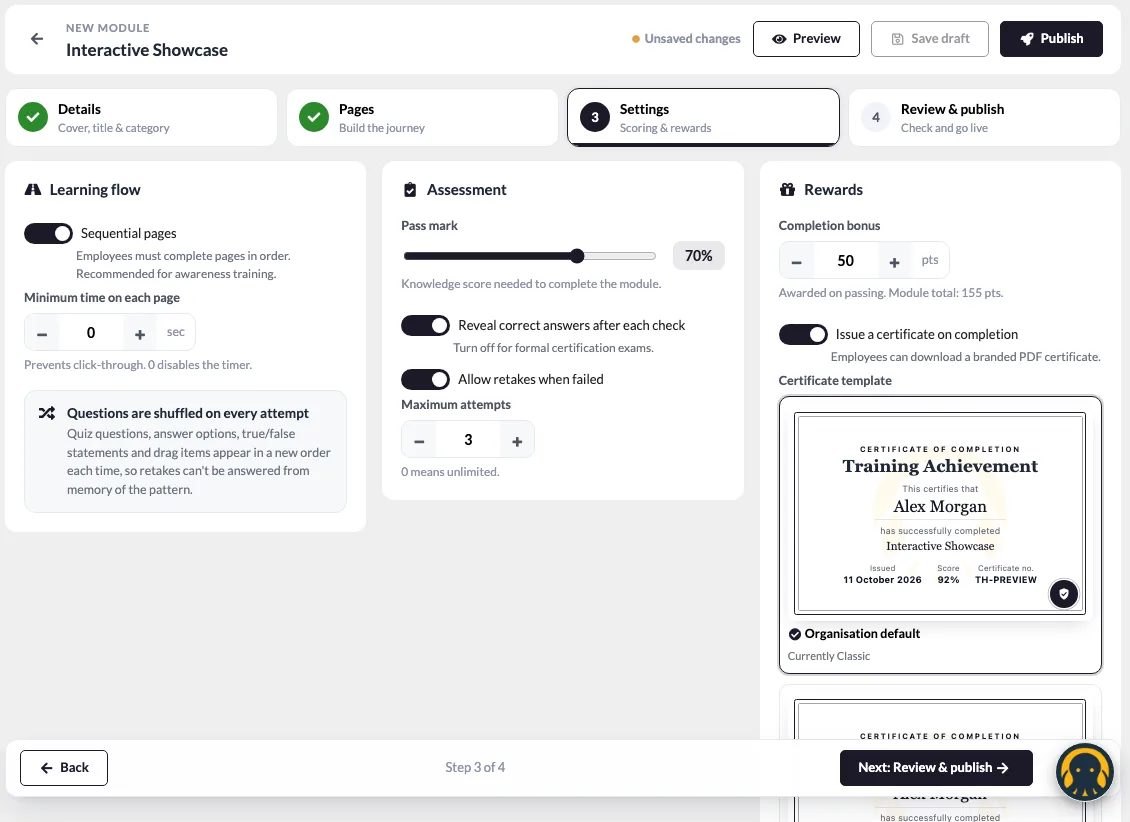Click the shuffle icon in info box

(x=47, y=414)
